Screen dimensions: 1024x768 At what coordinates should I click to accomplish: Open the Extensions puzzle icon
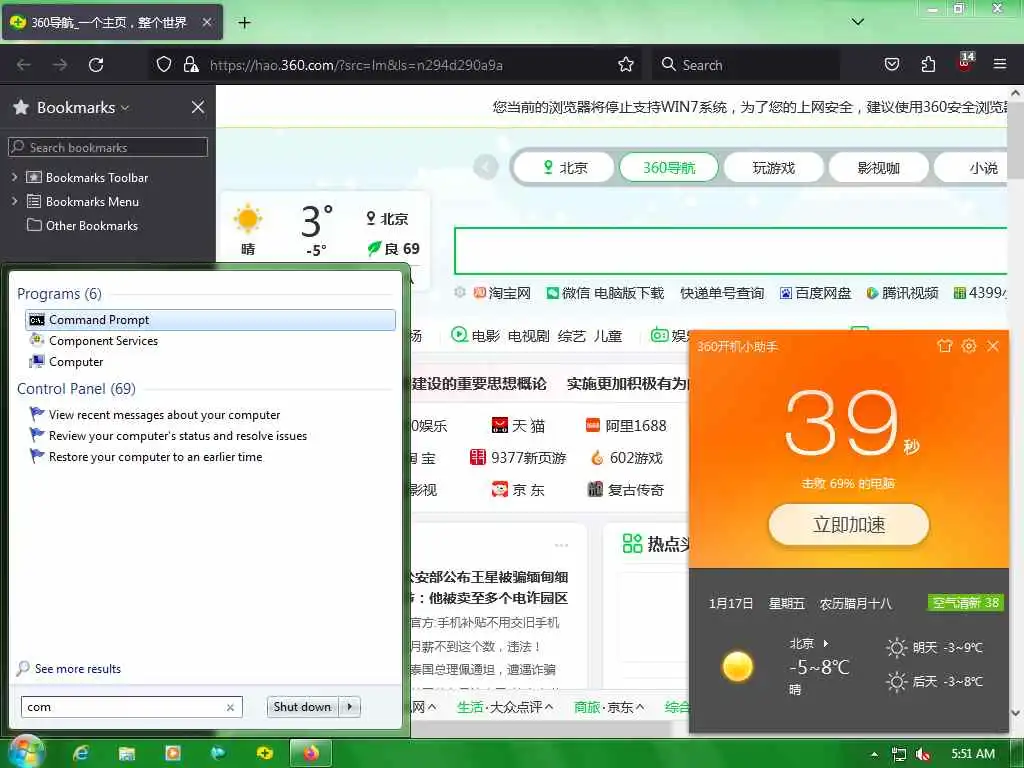[928, 64]
